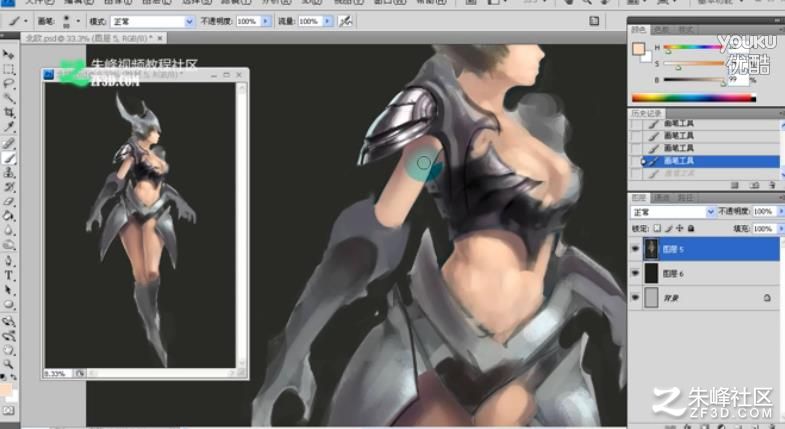The height and width of the screenshot is (429, 785).
Task: Toggle lock image pixels in Layers panel
Action: (668, 228)
